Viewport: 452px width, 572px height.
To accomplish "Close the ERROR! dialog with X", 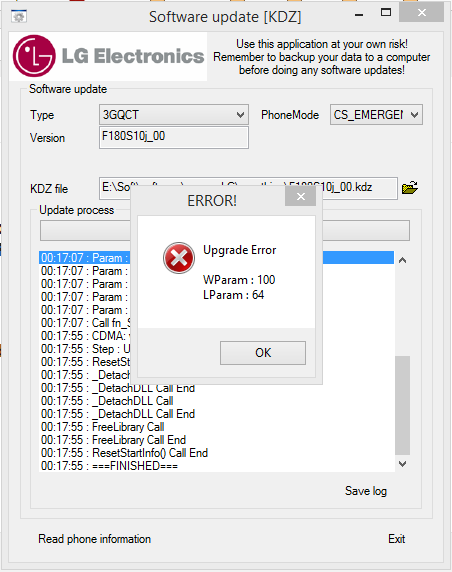I will (x=301, y=197).
